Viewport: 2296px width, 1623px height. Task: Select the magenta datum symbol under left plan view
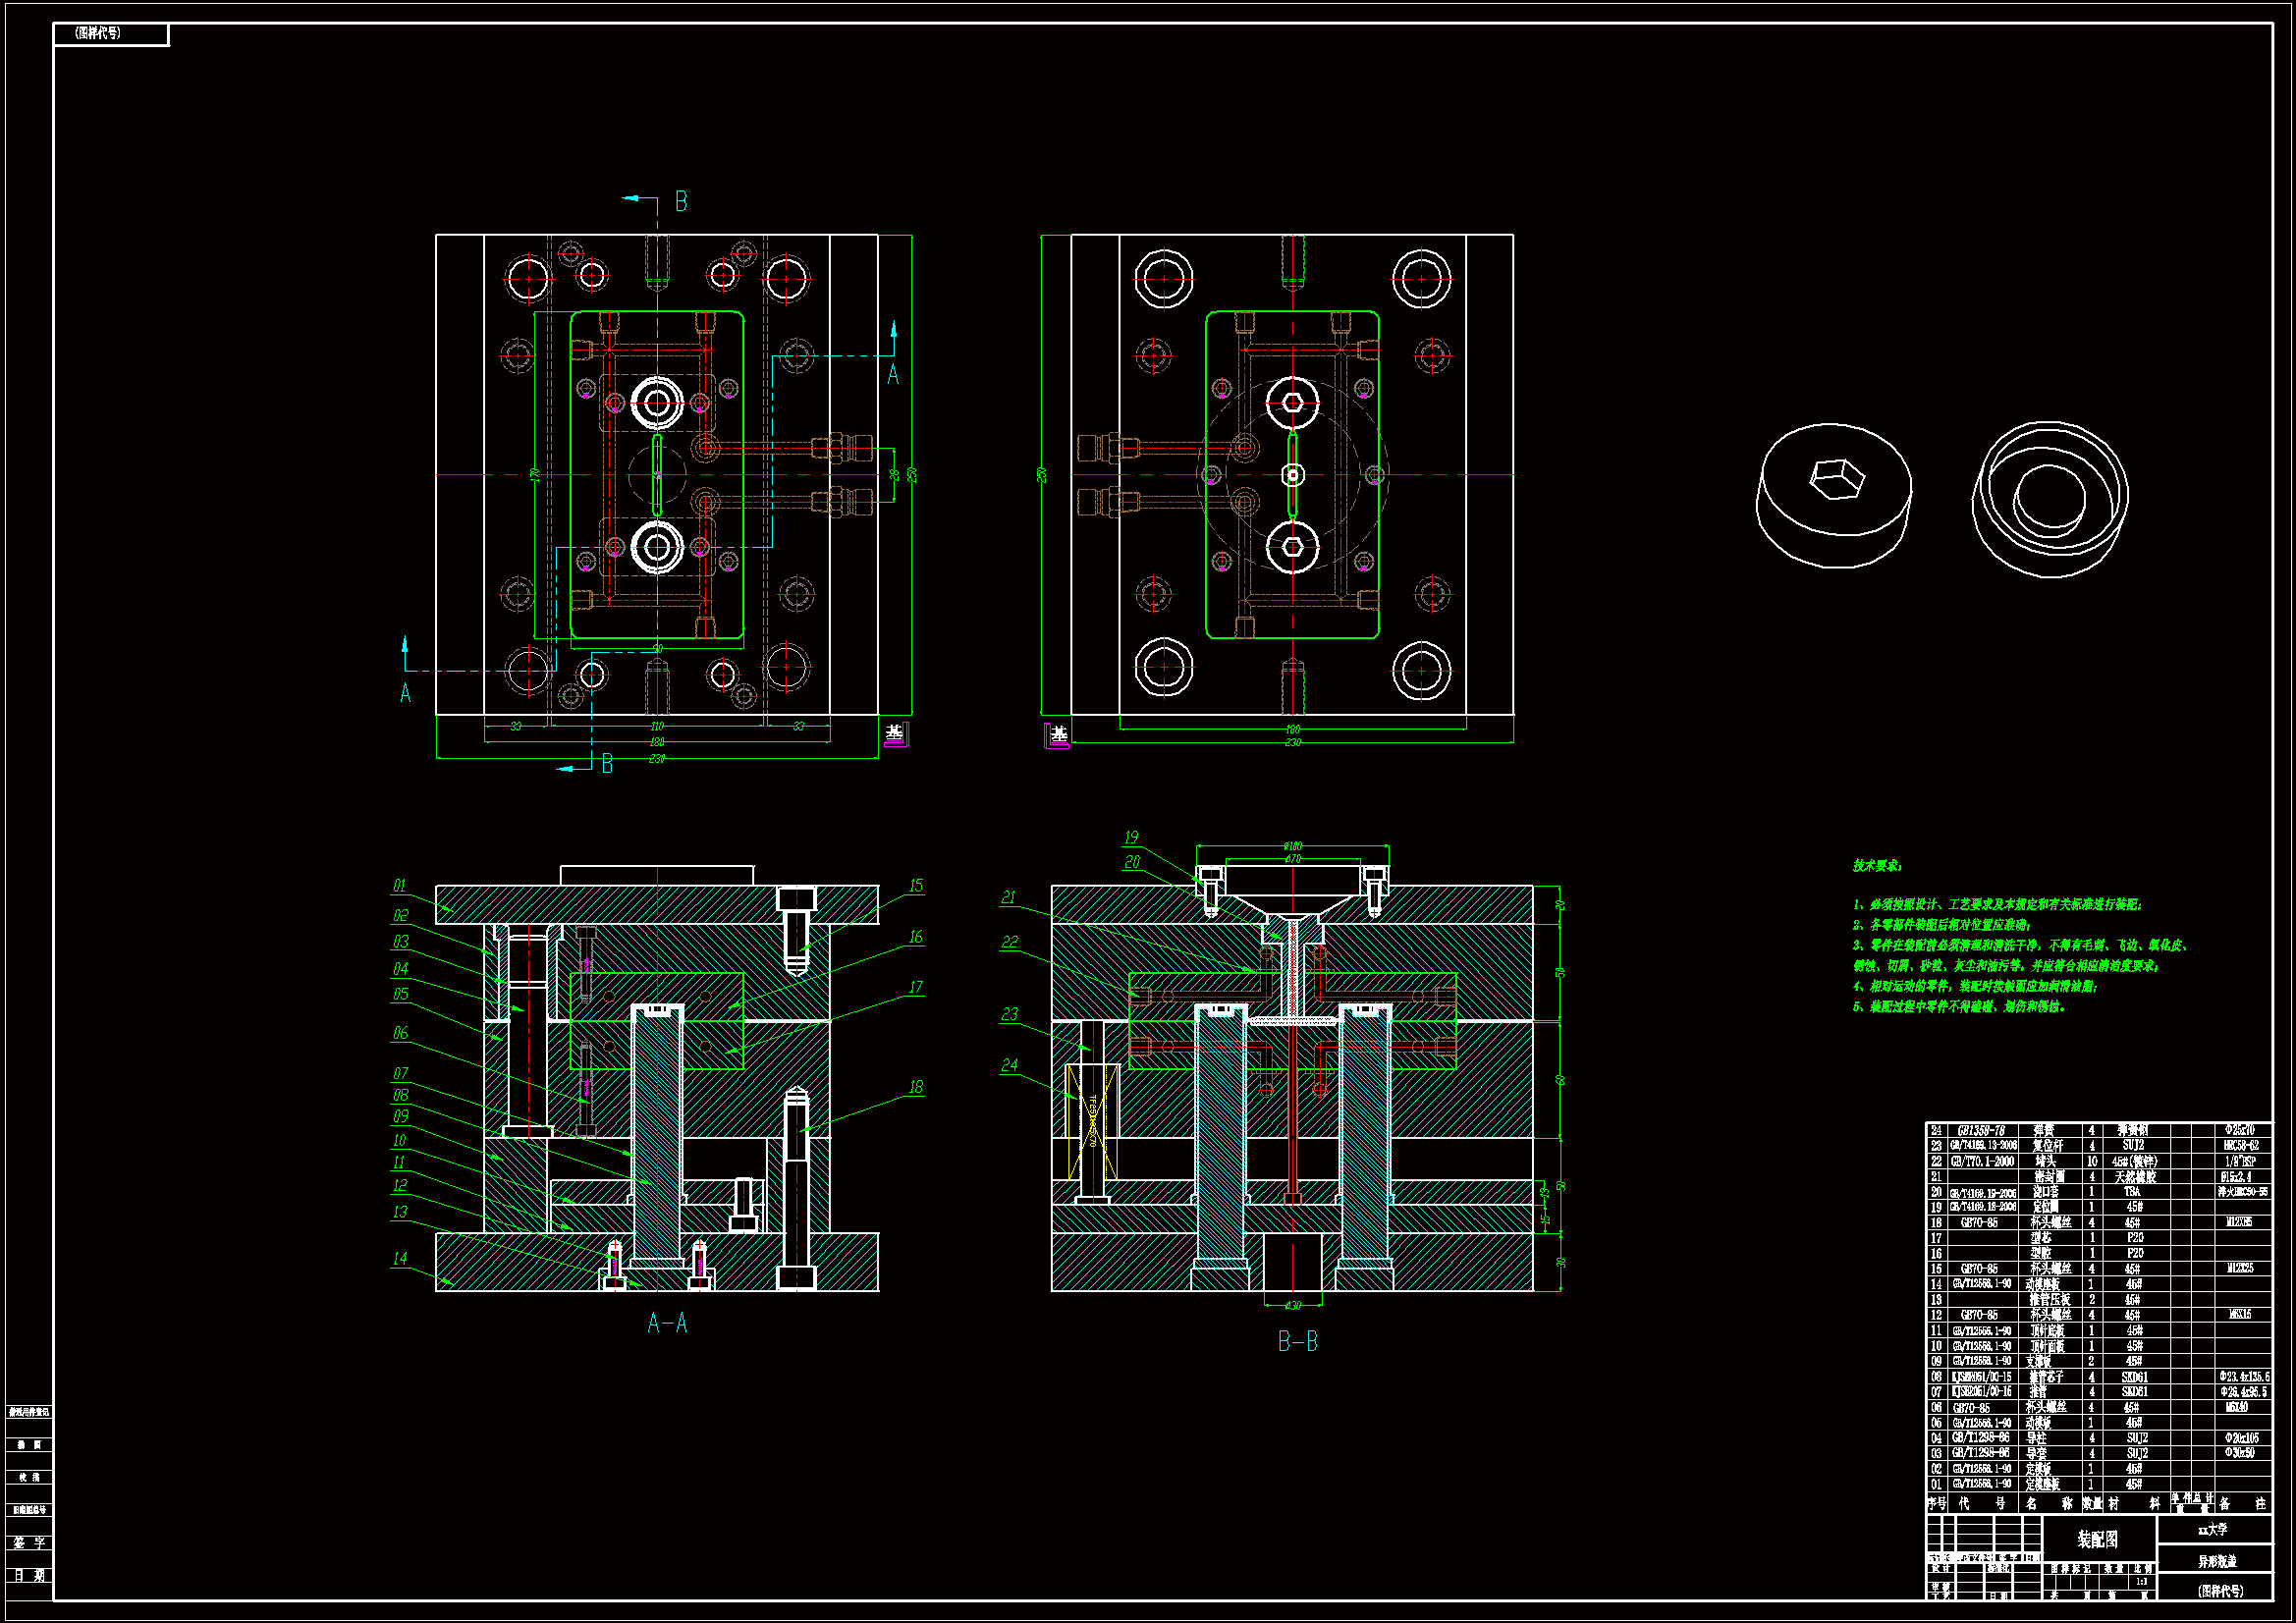pos(896,734)
